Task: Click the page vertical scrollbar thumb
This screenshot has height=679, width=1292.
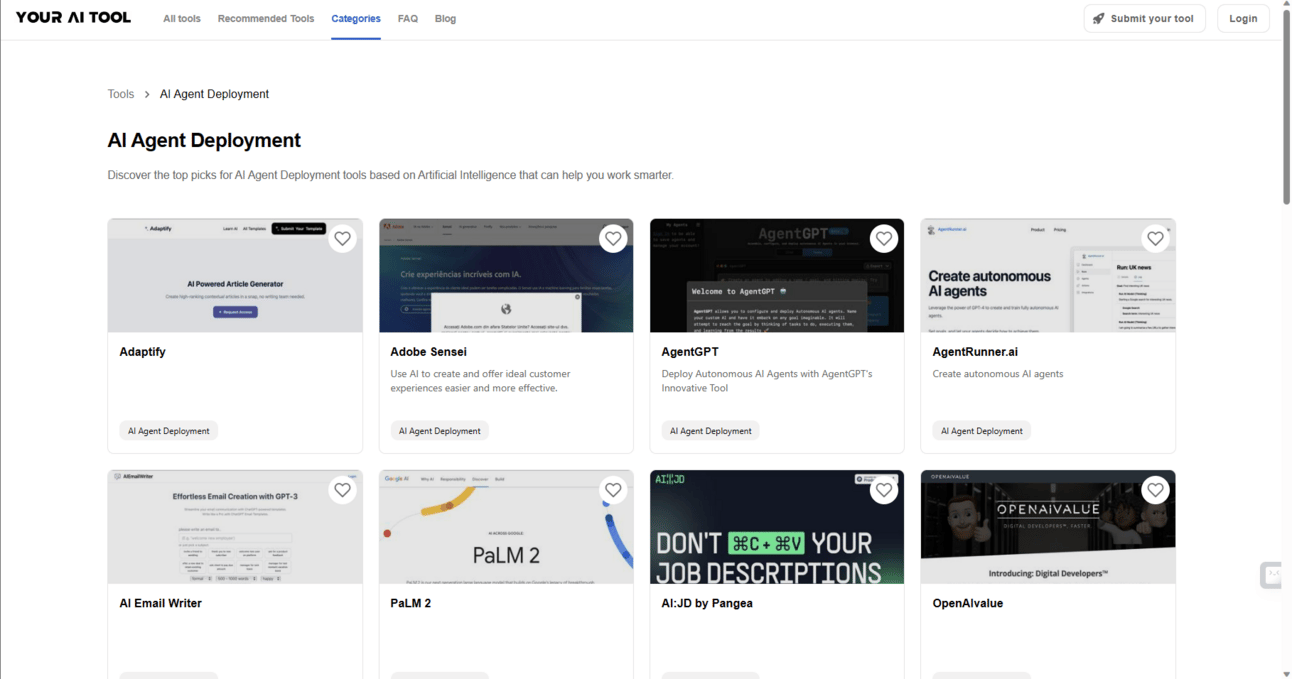Action: pyautogui.click(x=1286, y=108)
